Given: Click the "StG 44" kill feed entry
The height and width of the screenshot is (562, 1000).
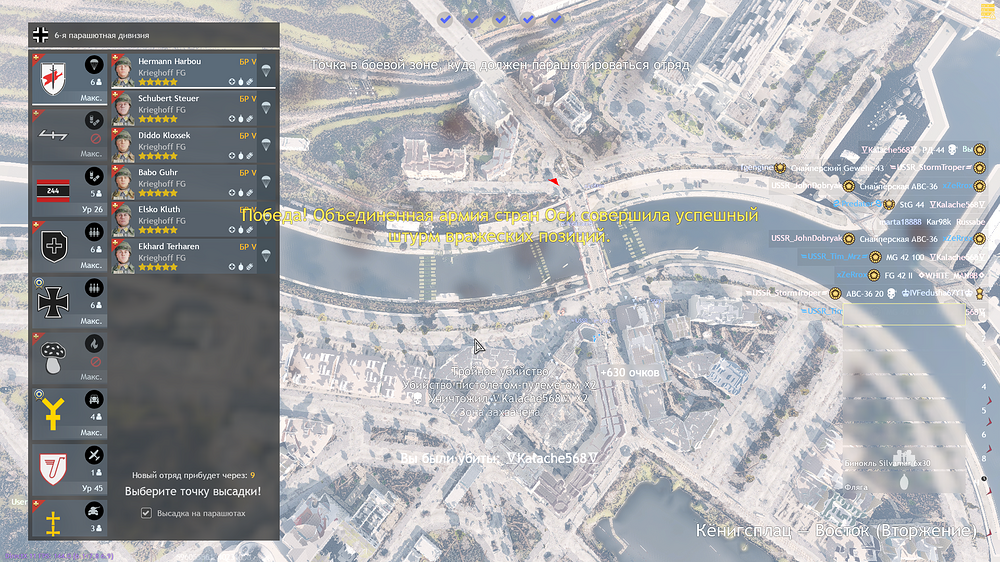Looking at the screenshot, I should click(x=912, y=205).
